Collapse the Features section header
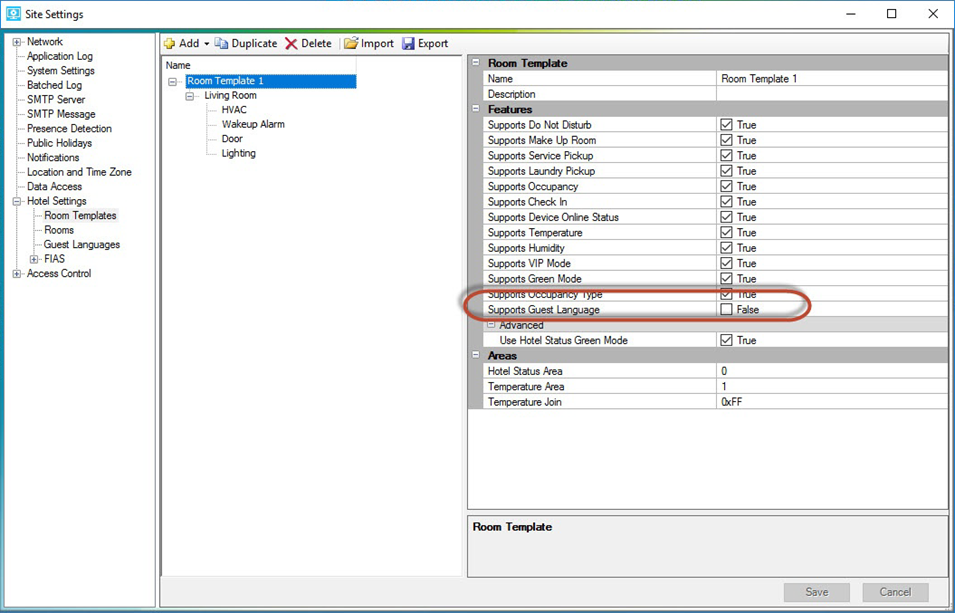The width and height of the screenshot is (955, 613). tap(475, 109)
